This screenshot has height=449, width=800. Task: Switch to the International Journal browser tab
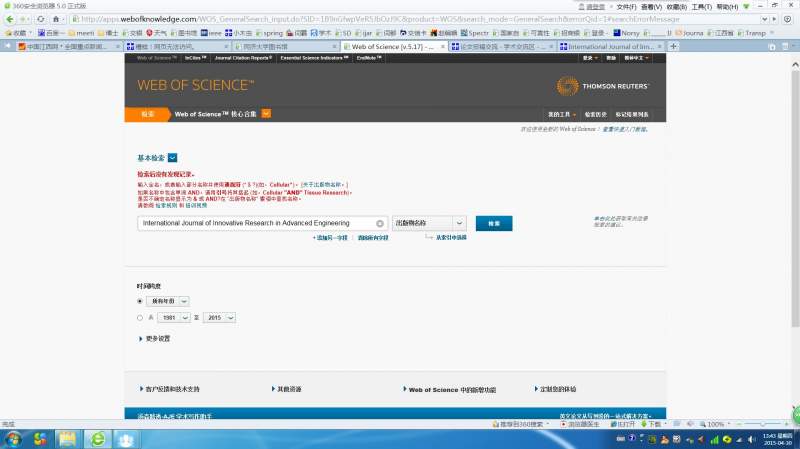(611, 46)
